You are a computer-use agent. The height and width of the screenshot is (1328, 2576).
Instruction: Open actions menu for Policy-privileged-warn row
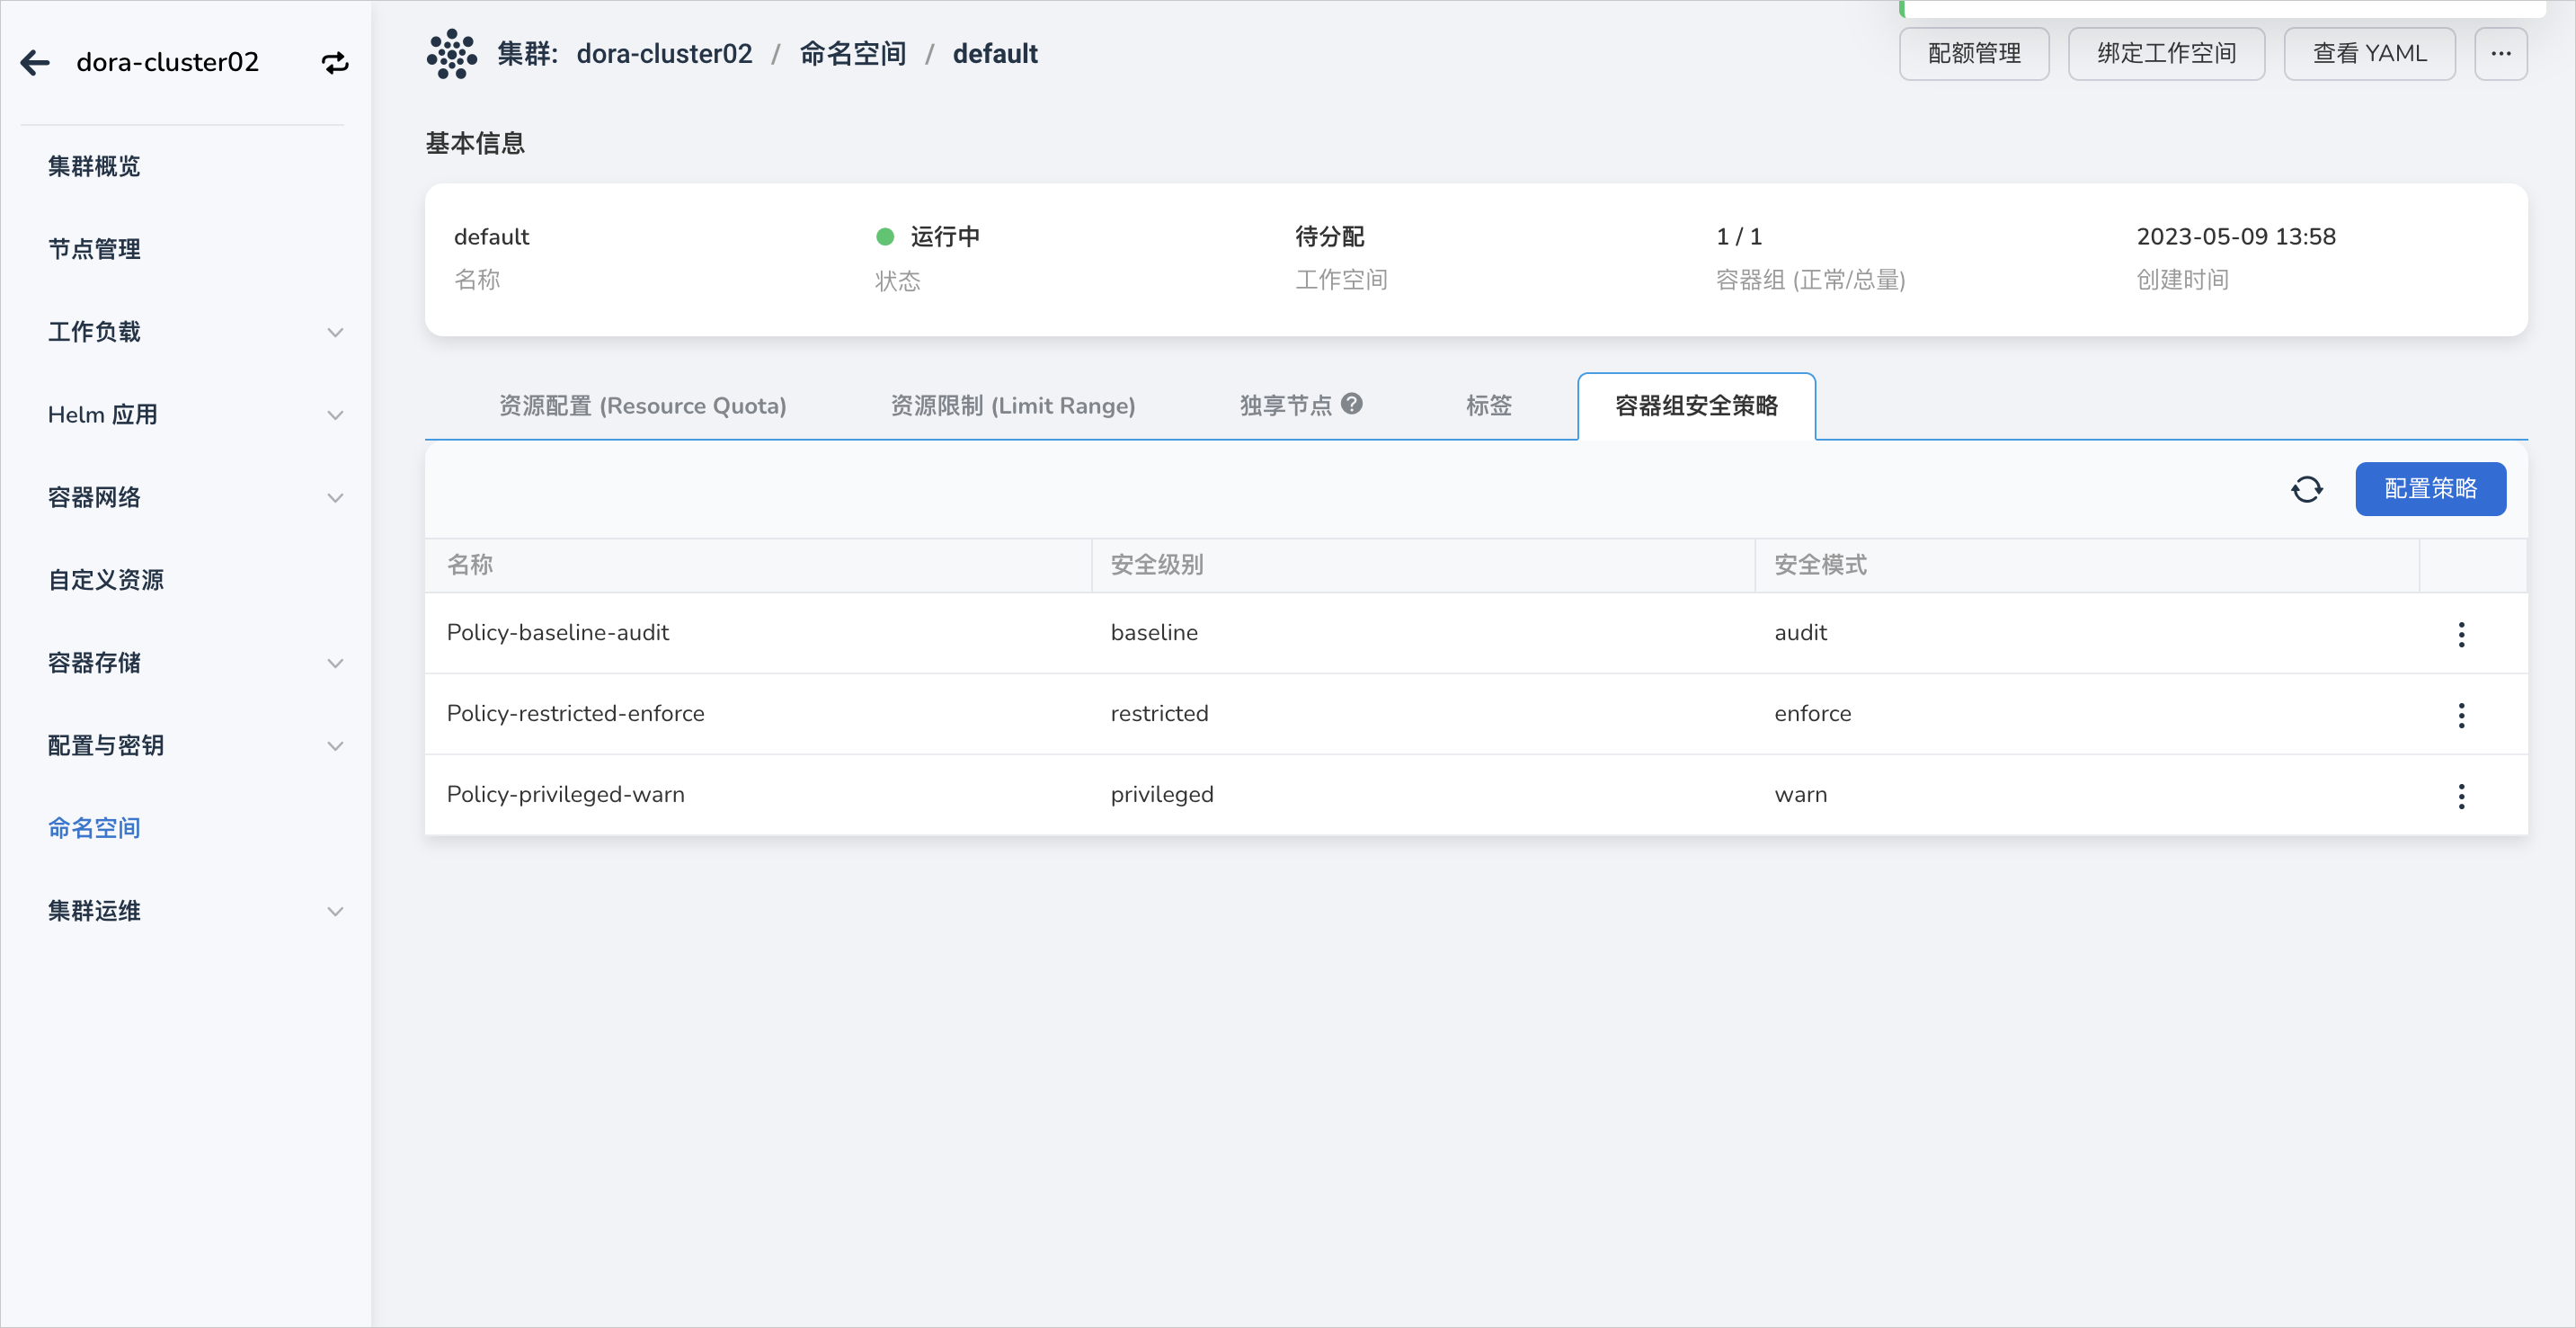[x=2461, y=796]
